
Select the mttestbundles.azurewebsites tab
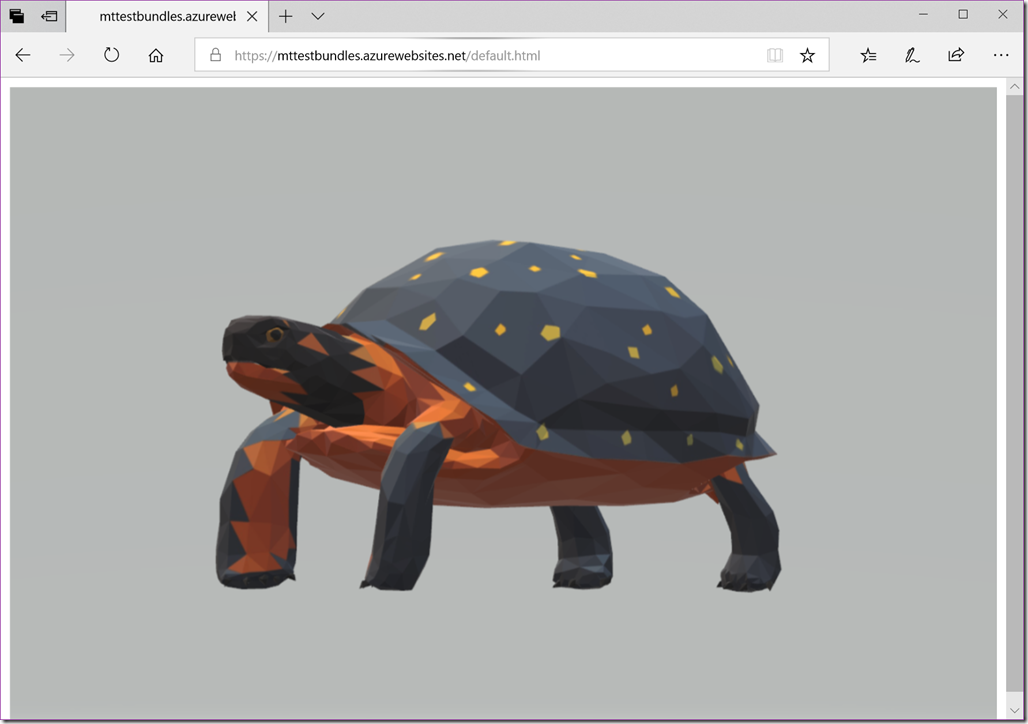click(x=167, y=16)
